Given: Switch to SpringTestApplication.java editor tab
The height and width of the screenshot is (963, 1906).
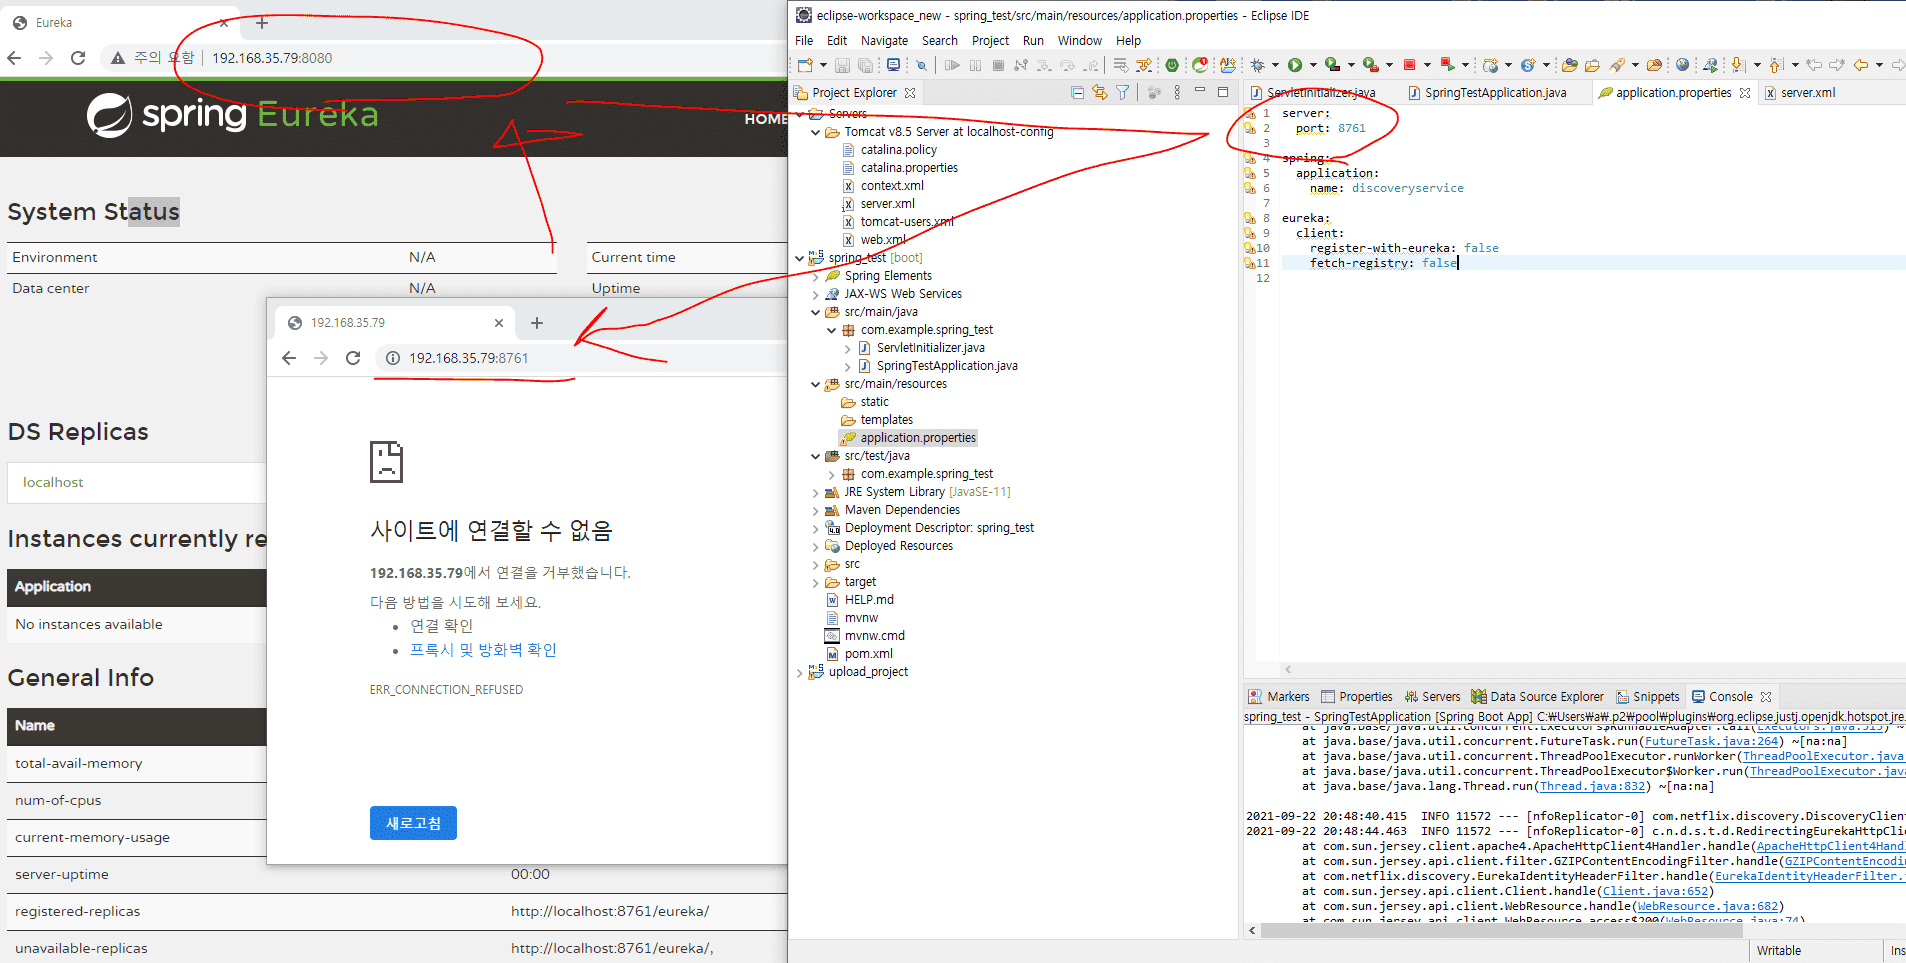Looking at the screenshot, I should [x=1494, y=93].
